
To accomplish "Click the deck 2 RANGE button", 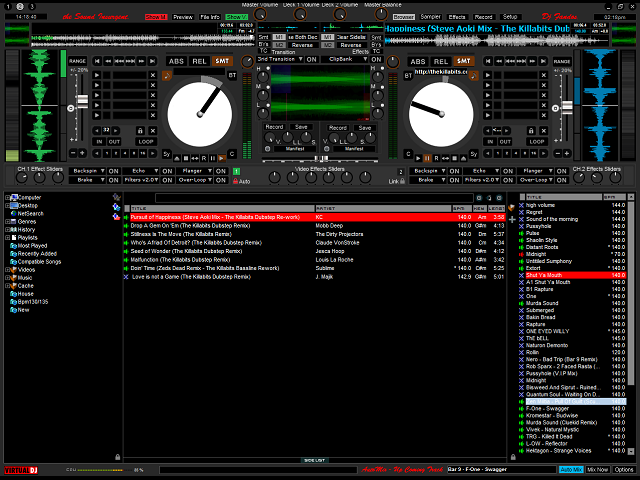I will [562, 62].
